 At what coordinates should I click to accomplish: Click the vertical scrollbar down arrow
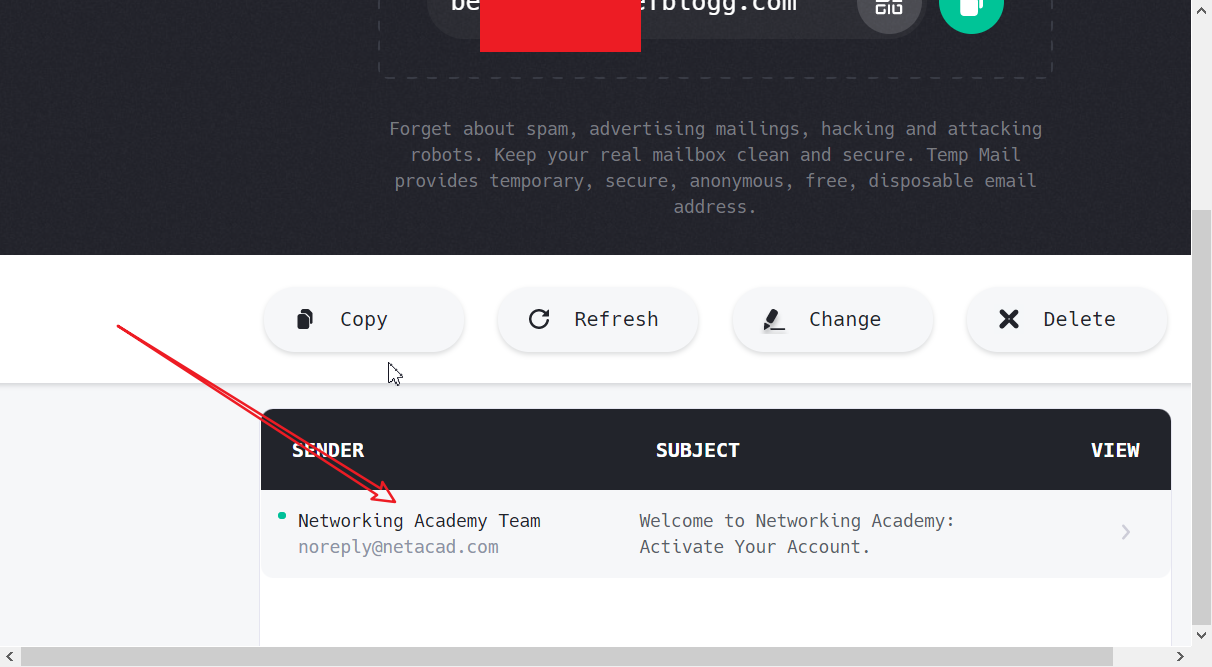1202,635
